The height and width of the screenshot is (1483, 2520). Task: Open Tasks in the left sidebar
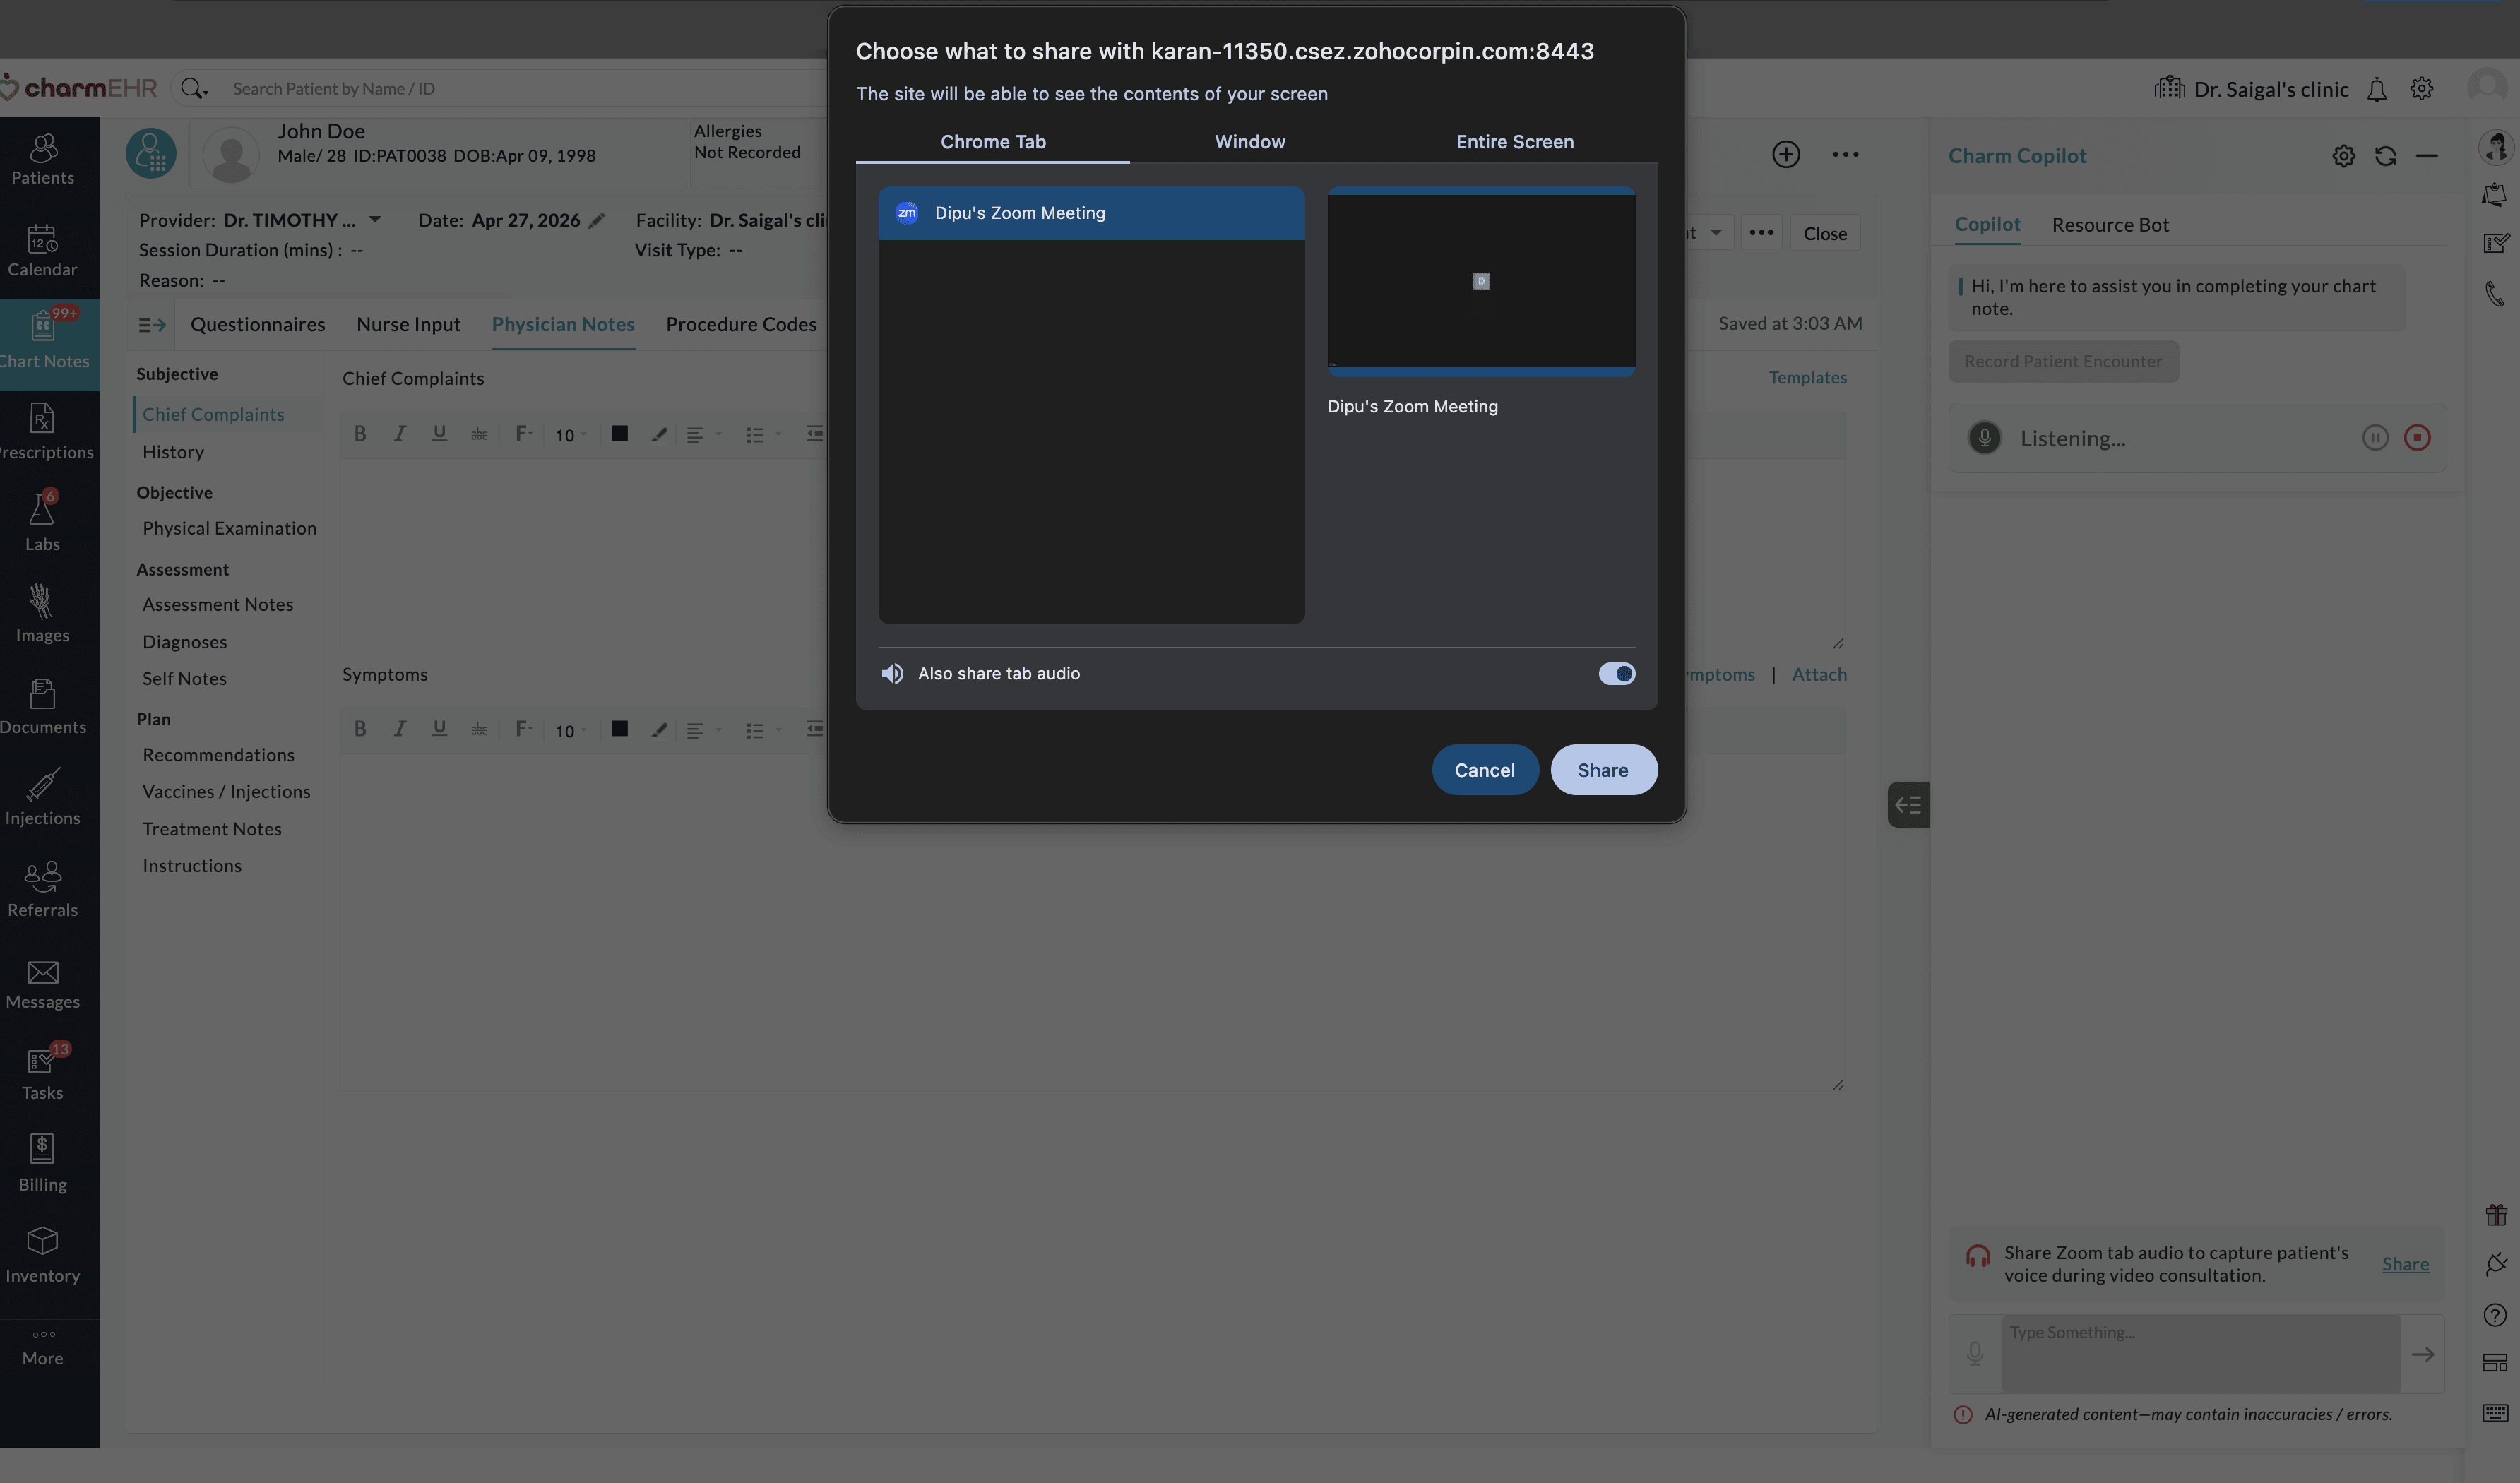click(43, 1074)
